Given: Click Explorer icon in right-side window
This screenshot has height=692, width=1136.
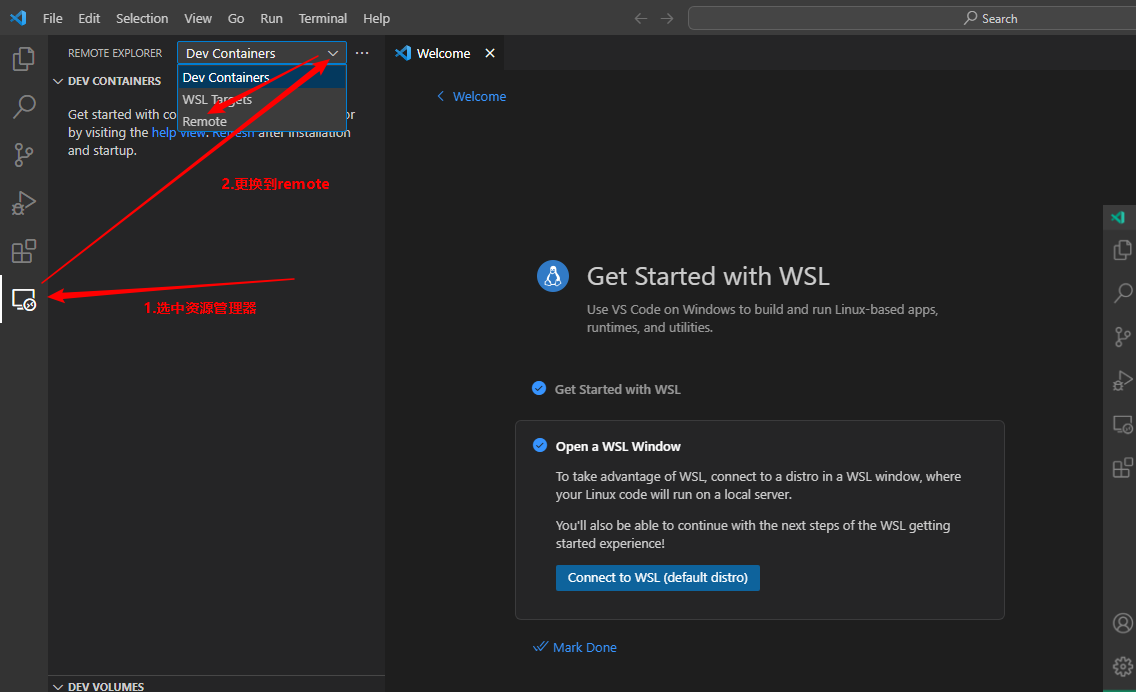Looking at the screenshot, I should pos(1122,250).
